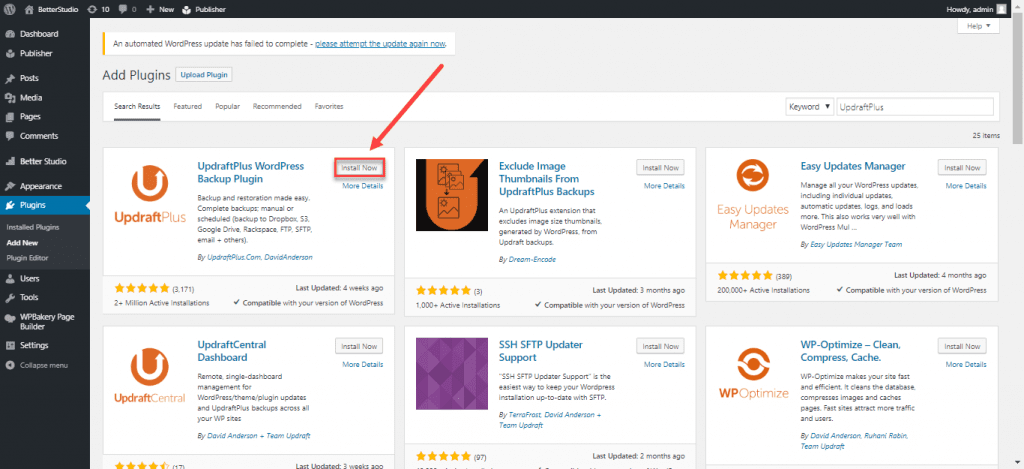Switch to the Favorites tab
Screen dimensions: 1024x469
(x=328, y=106)
